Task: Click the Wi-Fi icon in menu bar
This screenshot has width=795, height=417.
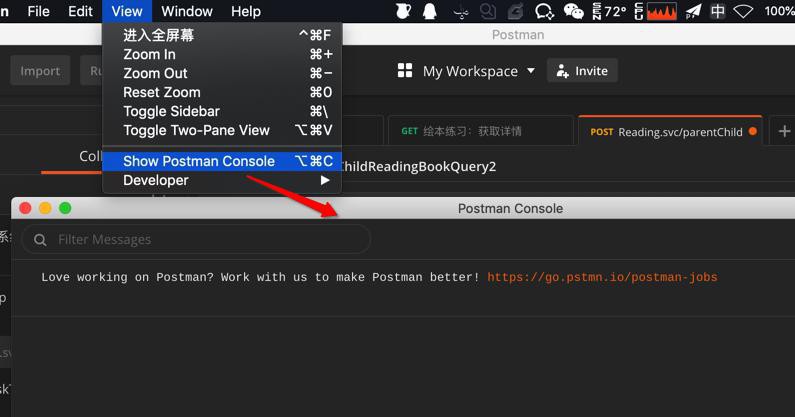Action: 743,11
